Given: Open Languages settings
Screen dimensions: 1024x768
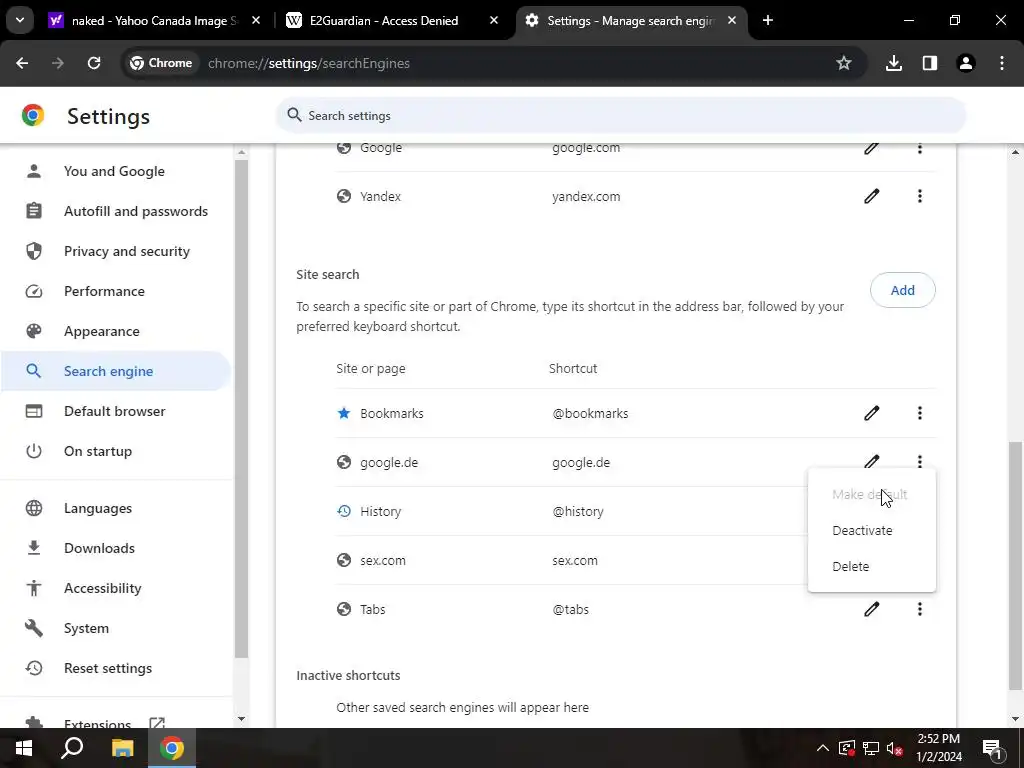Looking at the screenshot, I should click(115, 508).
